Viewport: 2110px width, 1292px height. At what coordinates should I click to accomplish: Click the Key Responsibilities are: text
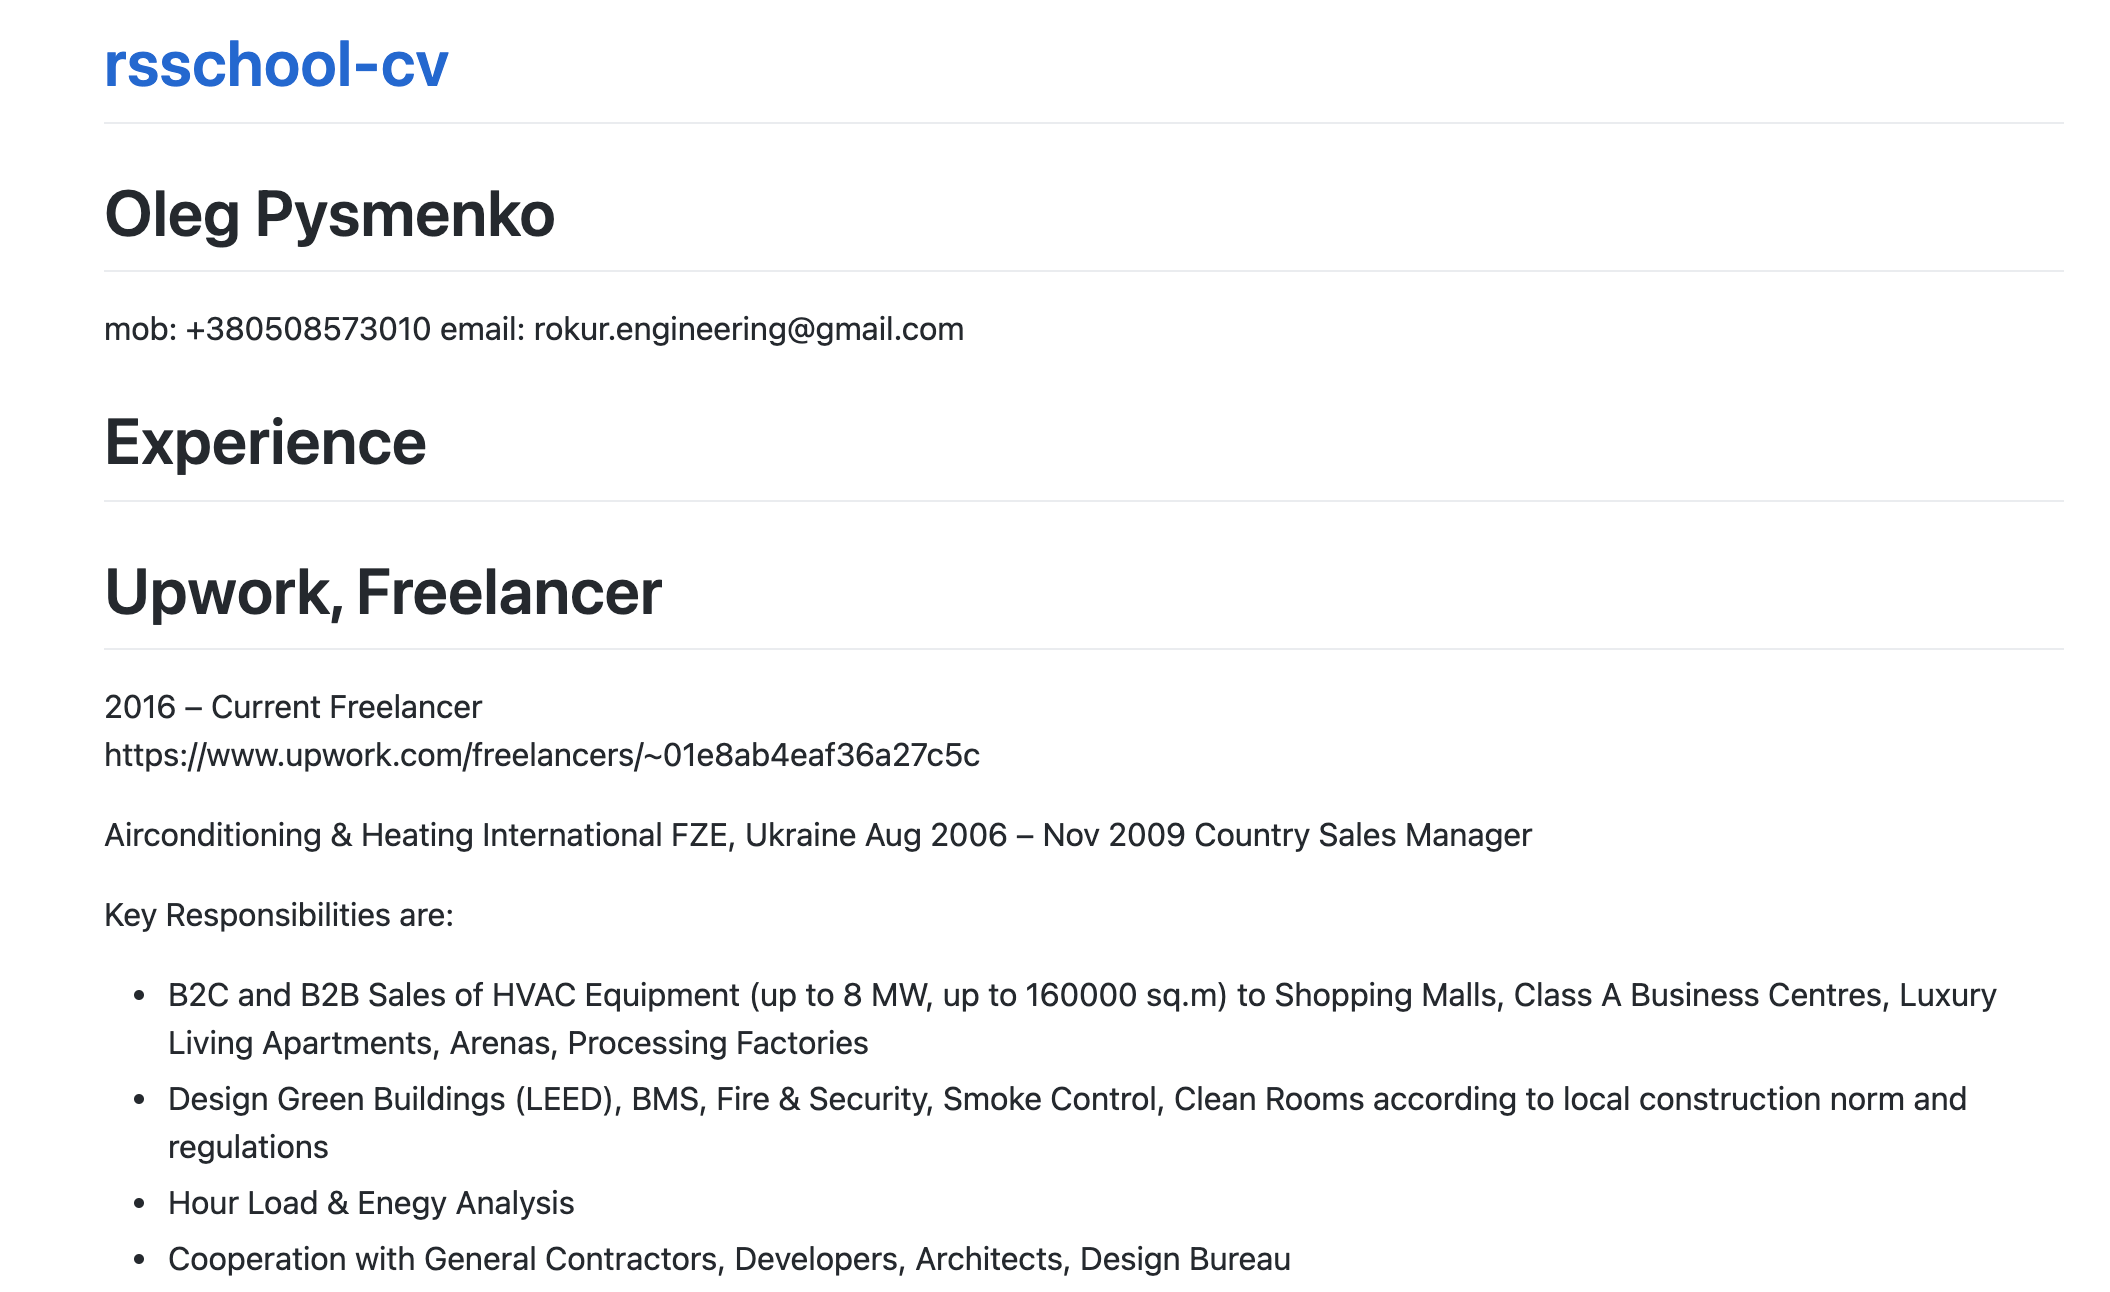[279, 915]
